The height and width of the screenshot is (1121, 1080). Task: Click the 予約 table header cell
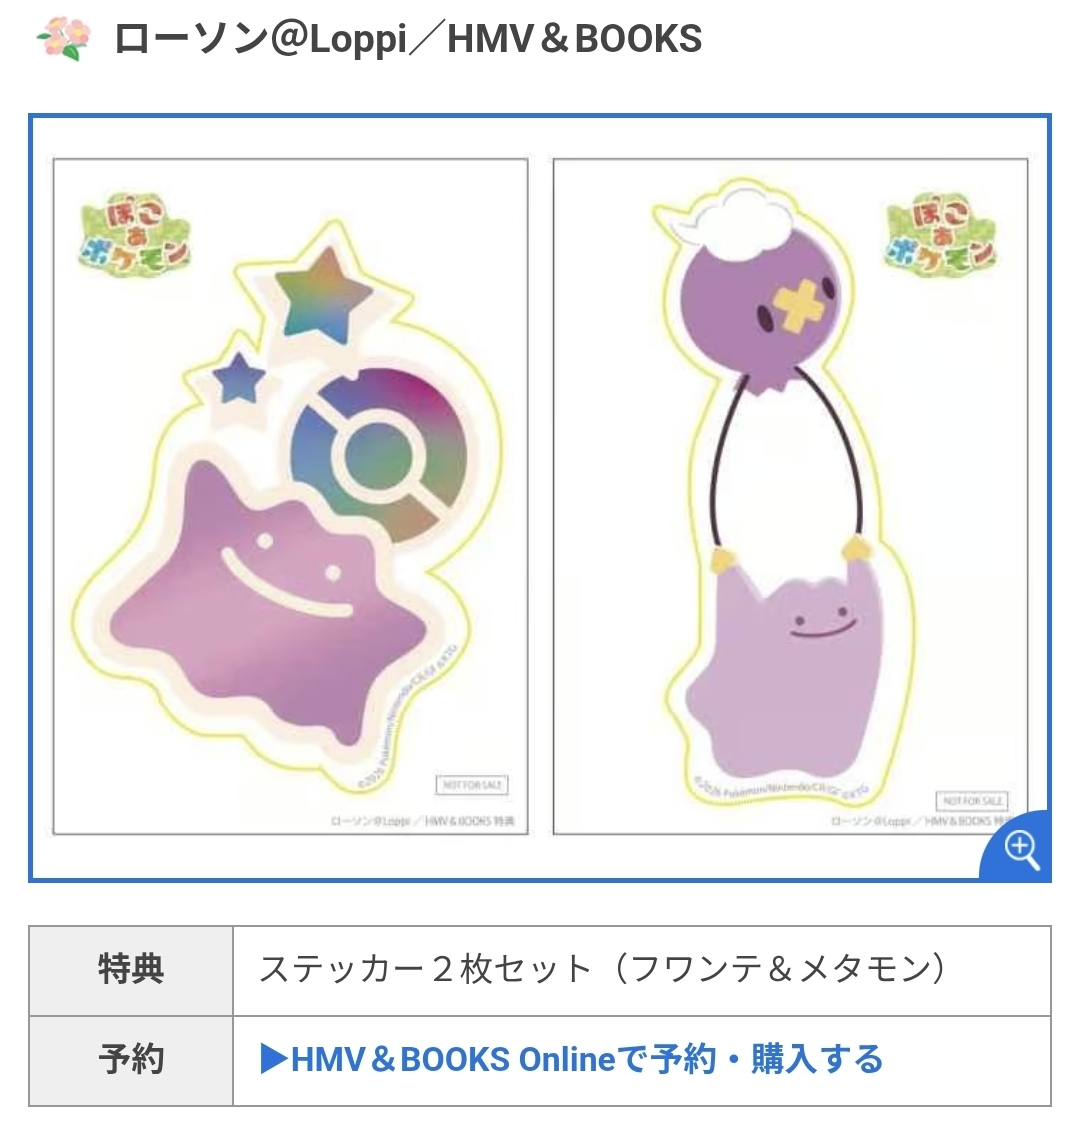coord(131,1060)
